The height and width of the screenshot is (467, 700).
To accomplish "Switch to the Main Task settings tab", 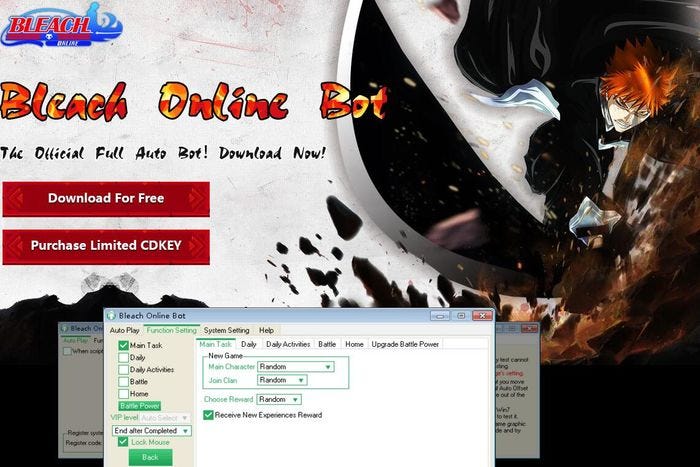I will (216, 344).
